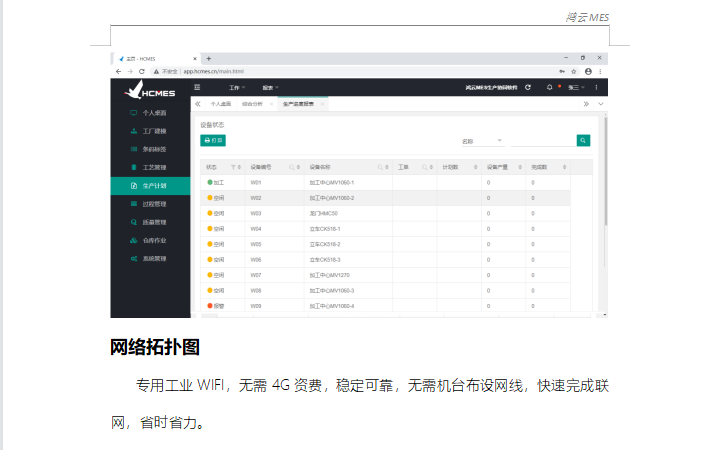Open 系统管理 settings in sidebar
717x450 pixels.
[x=153, y=258]
